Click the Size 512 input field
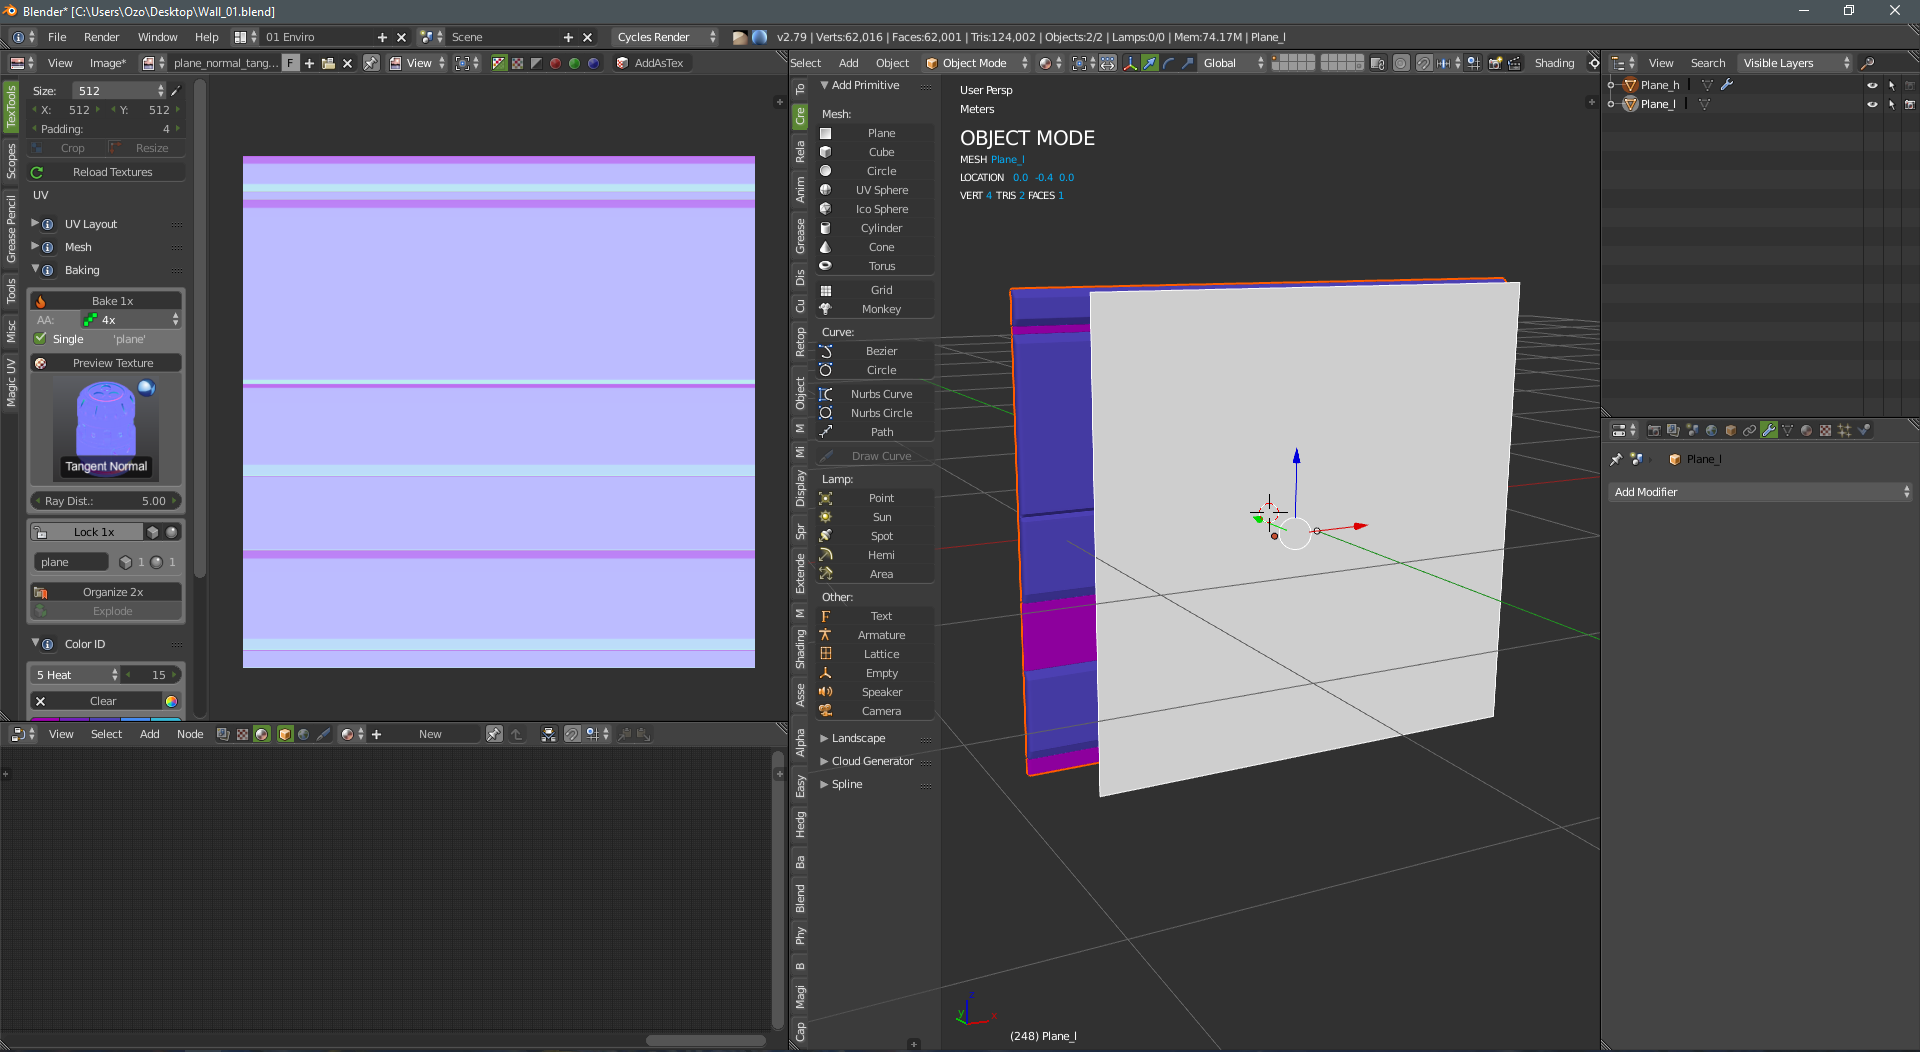The image size is (1920, 1052). pos(117,90)
